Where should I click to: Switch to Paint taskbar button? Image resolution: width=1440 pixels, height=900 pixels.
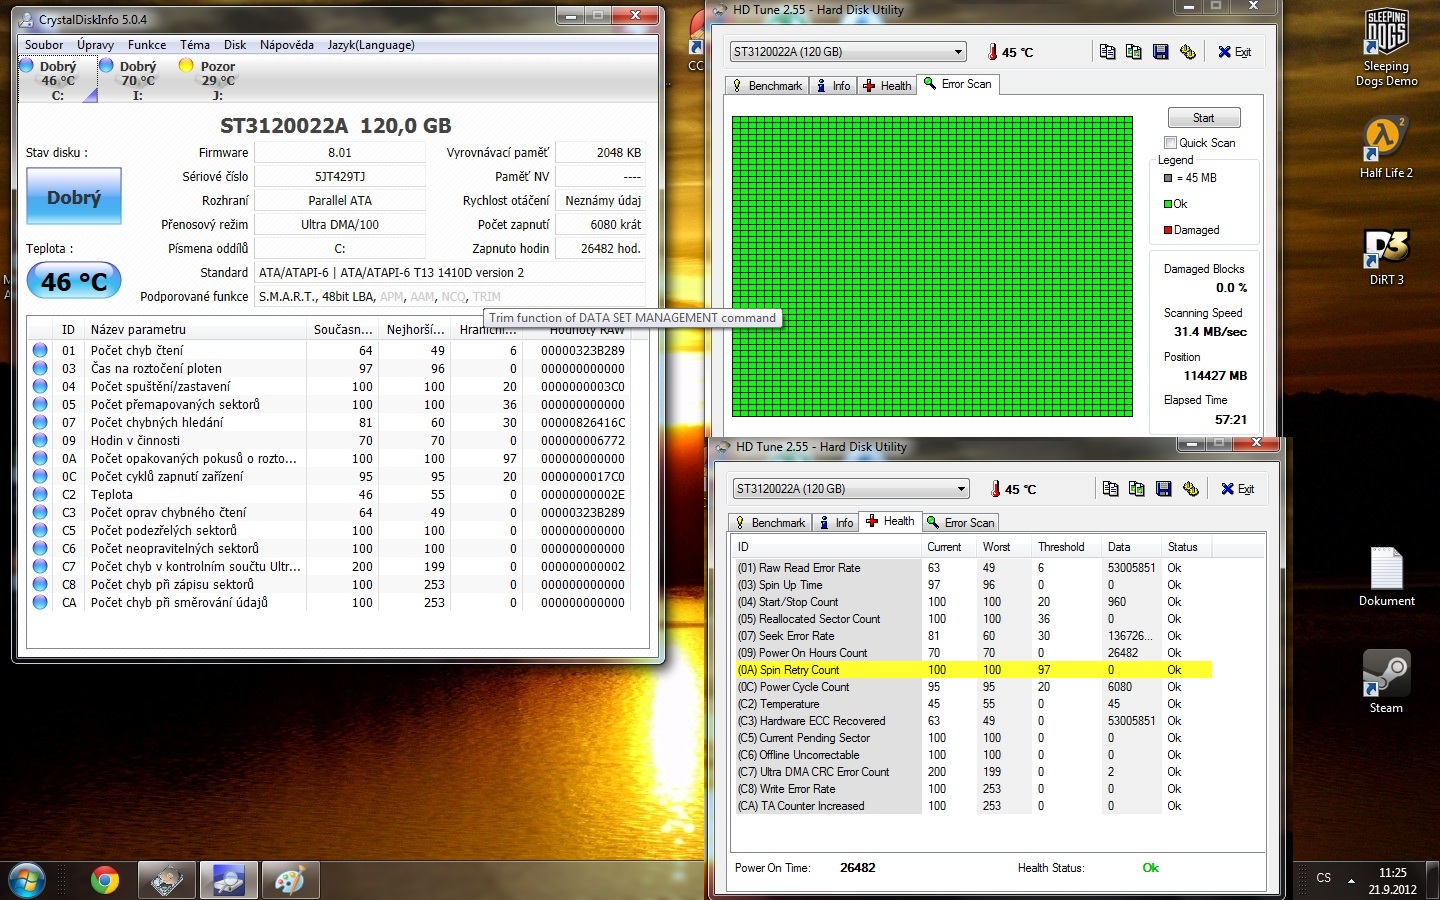coord(290,880)
